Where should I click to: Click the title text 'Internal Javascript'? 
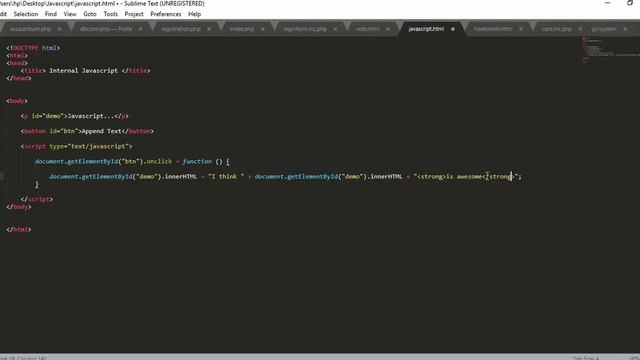[83, 71]
